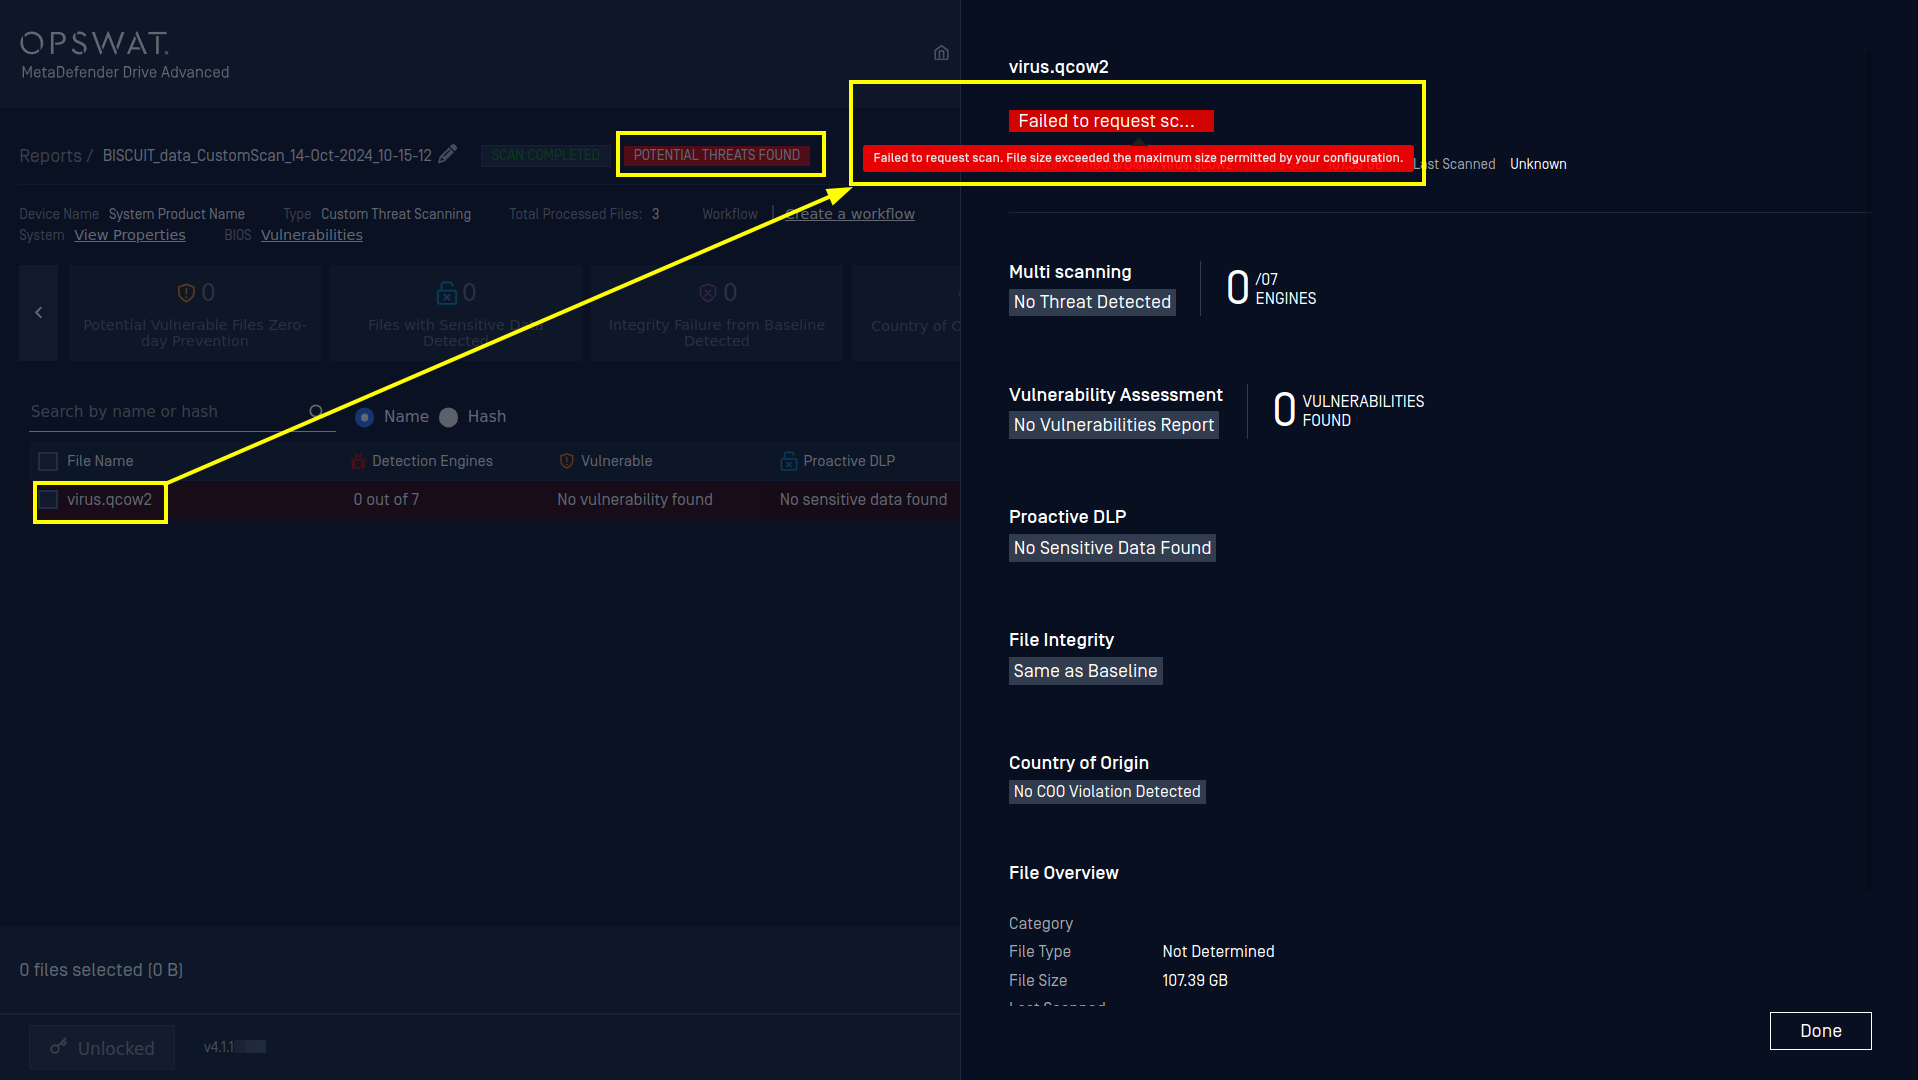Click the Not Determined file type value
1918x1080 pixels.
coord(1218,951)
